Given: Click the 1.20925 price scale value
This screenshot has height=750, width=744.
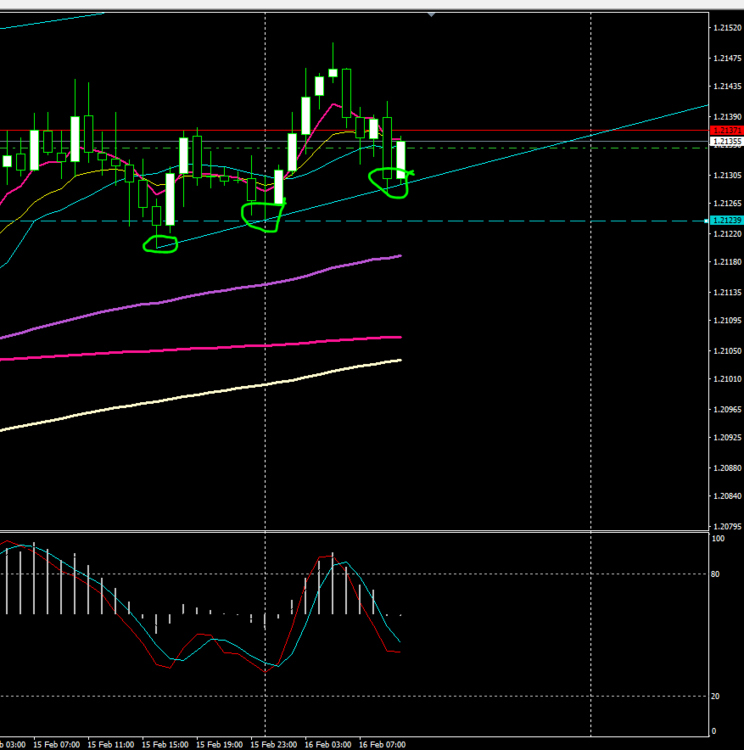Looking at the screenshot, I should click(727, 438).
